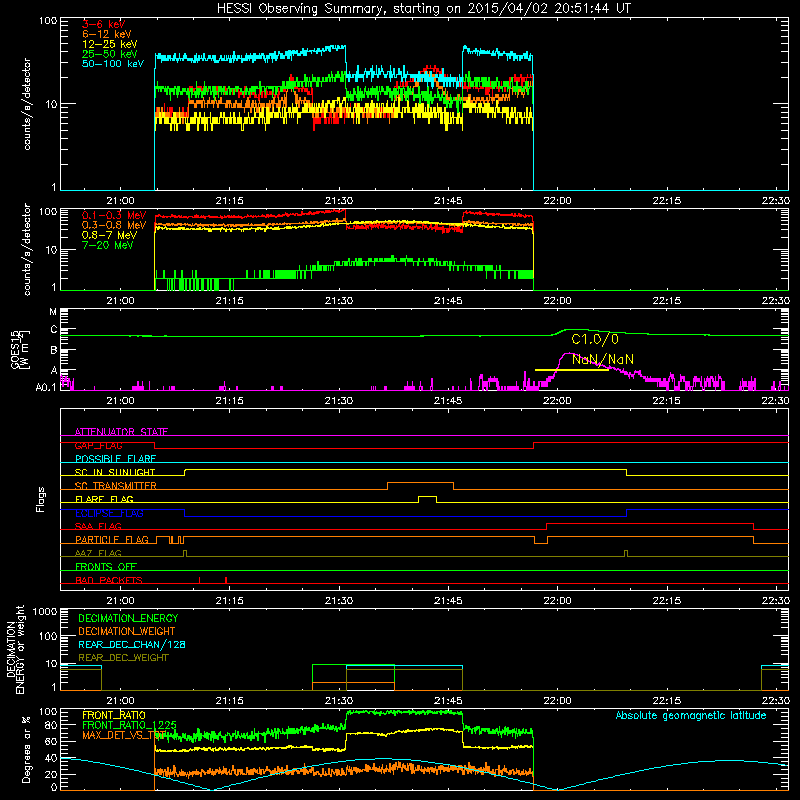
Task: Click the 0.1-0.3 MeV legend label
Action: point(114,215)
